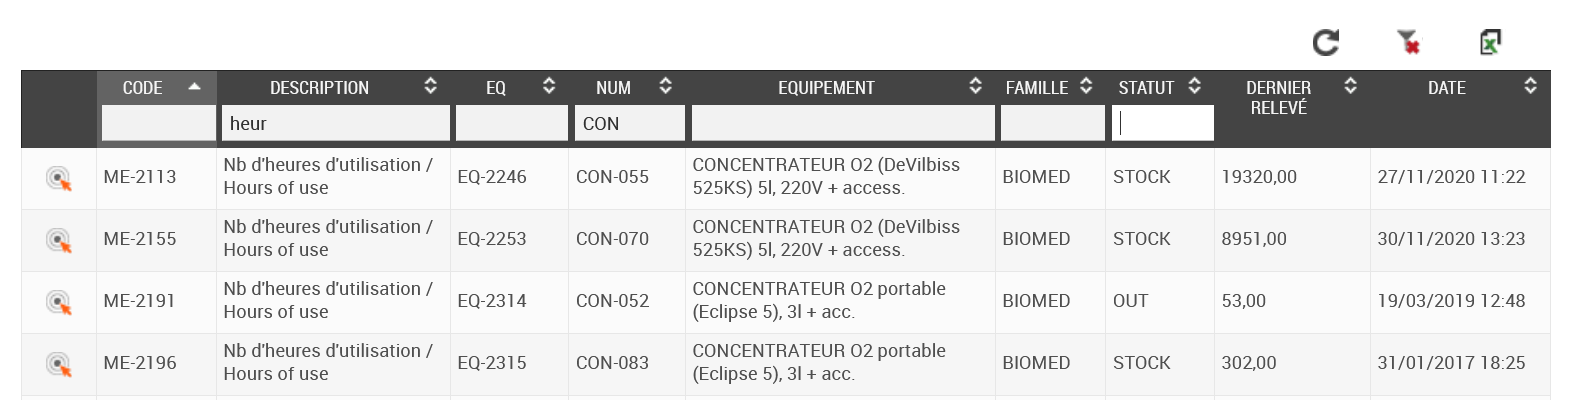The image size is (1569, 400).
Task: Sort by the EQUIPEMENT column arrows
Action: click(x=976, y=86)
